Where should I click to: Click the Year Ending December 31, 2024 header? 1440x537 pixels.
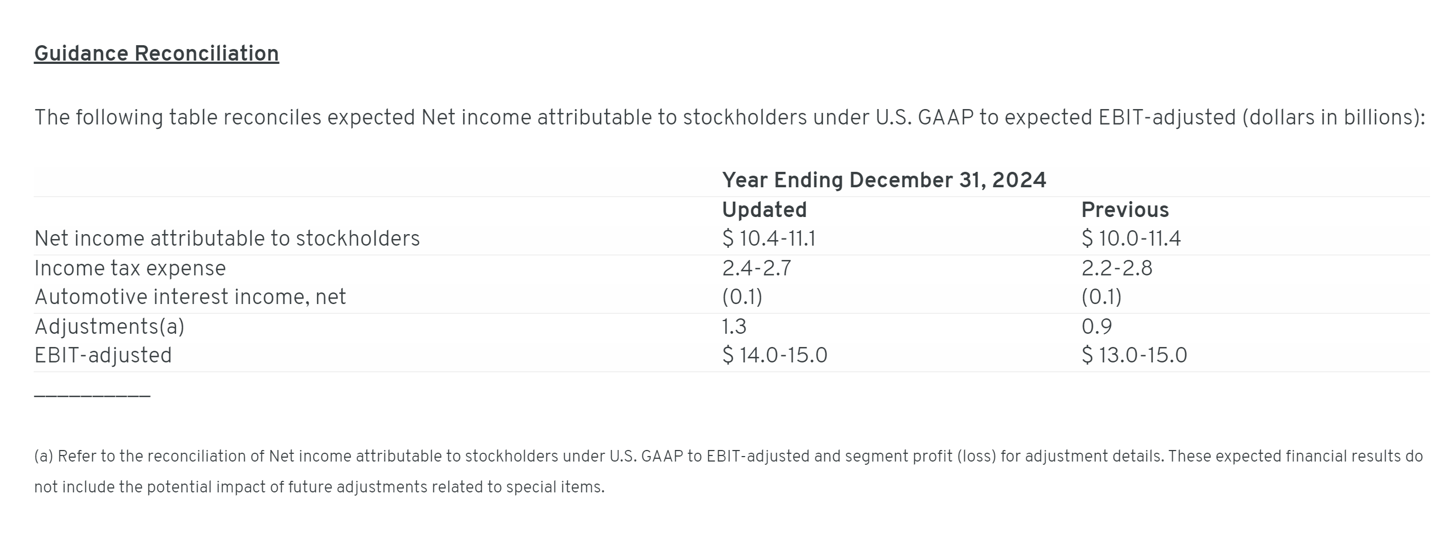coord(884,180)
